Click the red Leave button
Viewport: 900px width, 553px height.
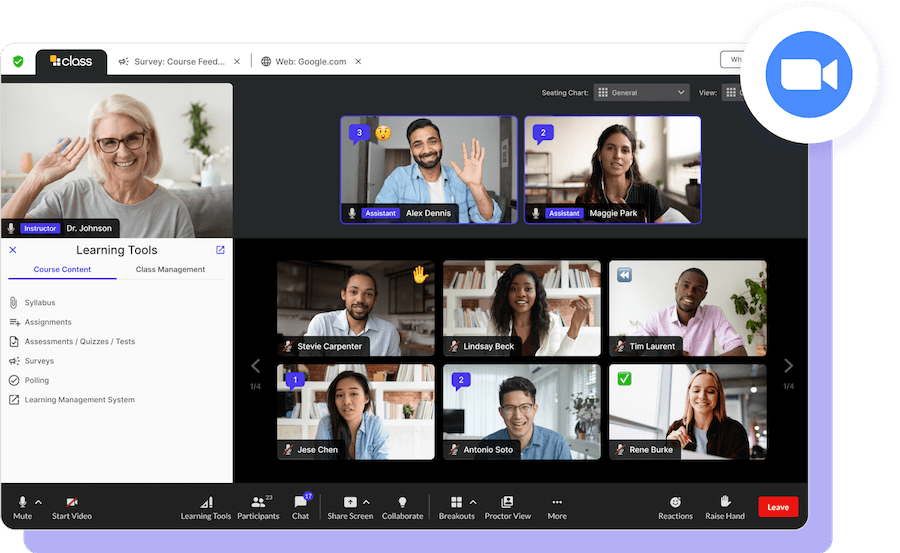778,507
